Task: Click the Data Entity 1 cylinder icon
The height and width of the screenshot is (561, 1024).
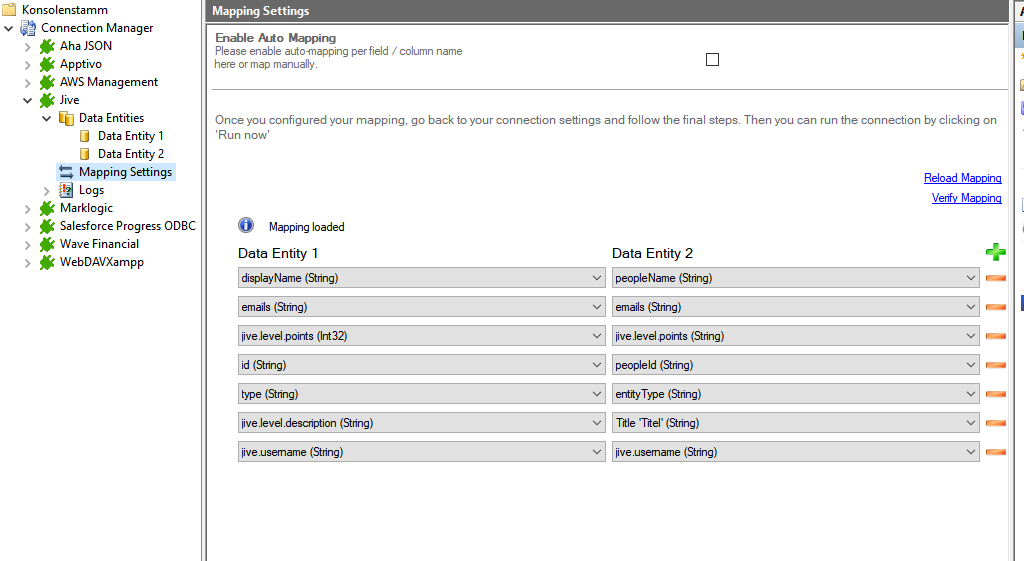Action: [85, 136]
